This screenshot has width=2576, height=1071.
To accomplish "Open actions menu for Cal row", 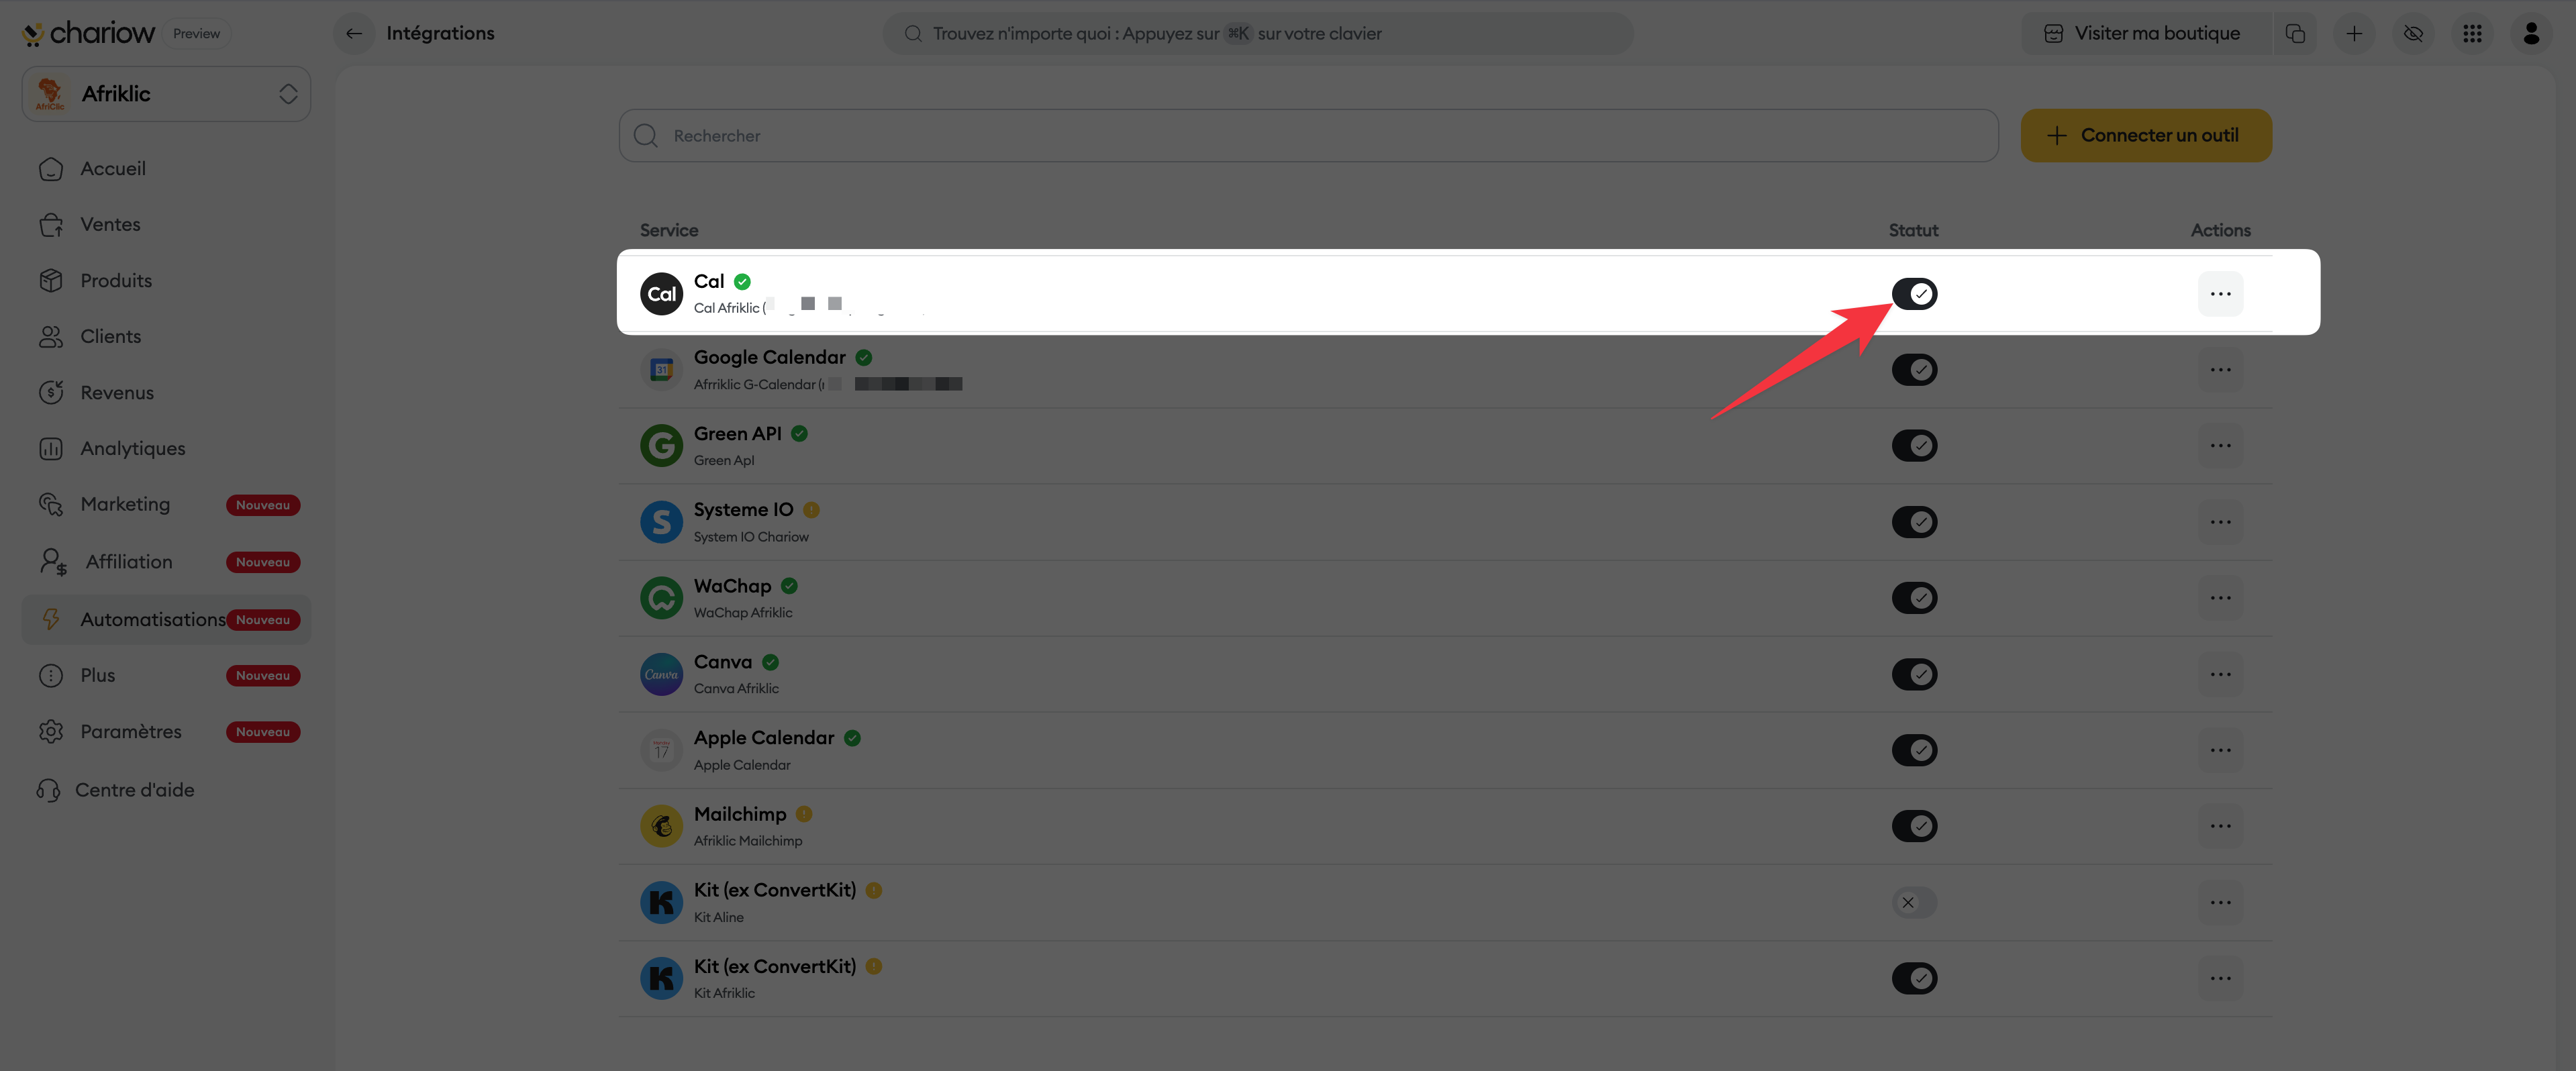I will point(2220,294).
